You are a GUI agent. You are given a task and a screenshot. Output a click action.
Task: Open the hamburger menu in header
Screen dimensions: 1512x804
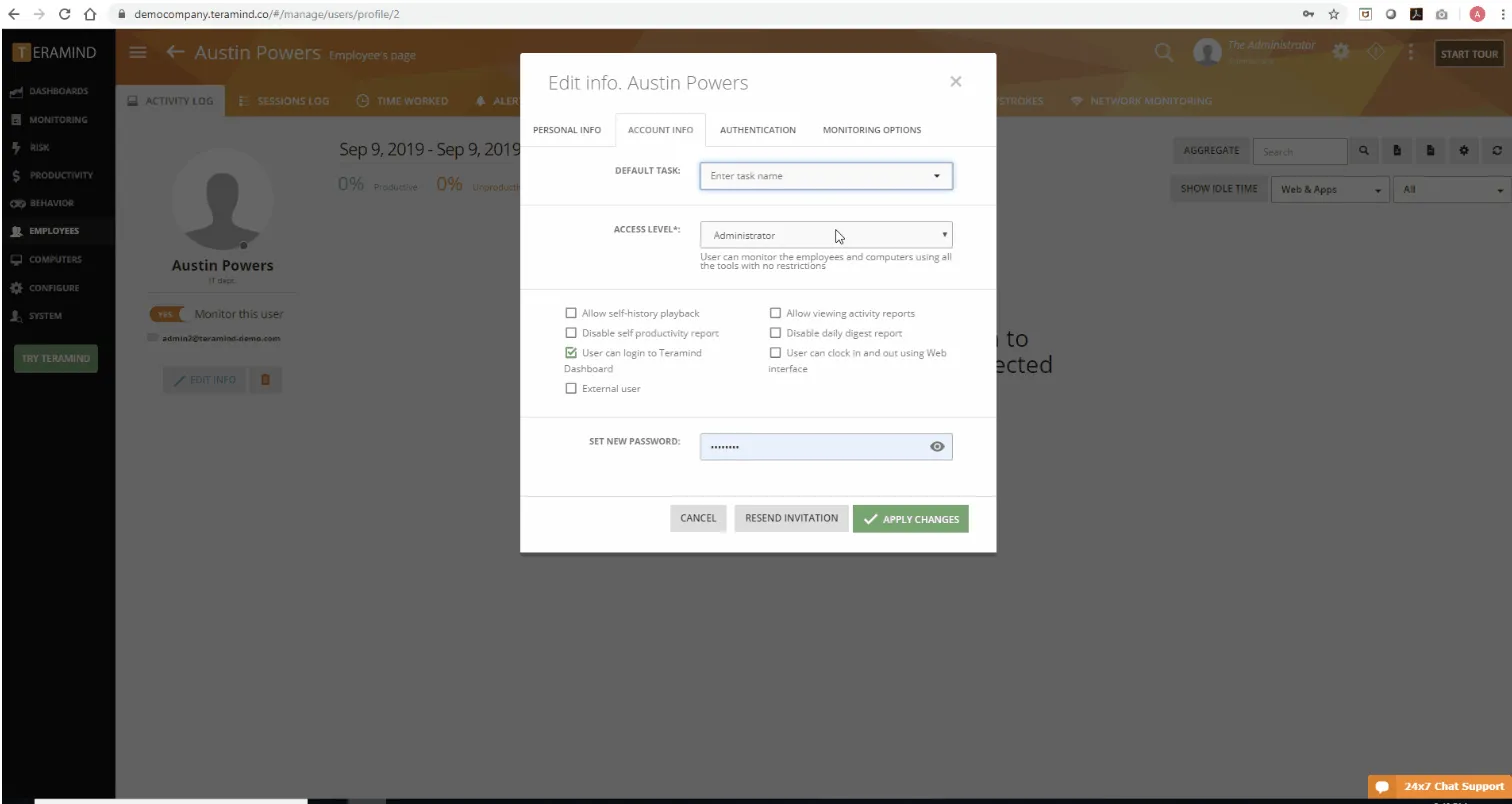pyautogui.click(x=138, y=52)
